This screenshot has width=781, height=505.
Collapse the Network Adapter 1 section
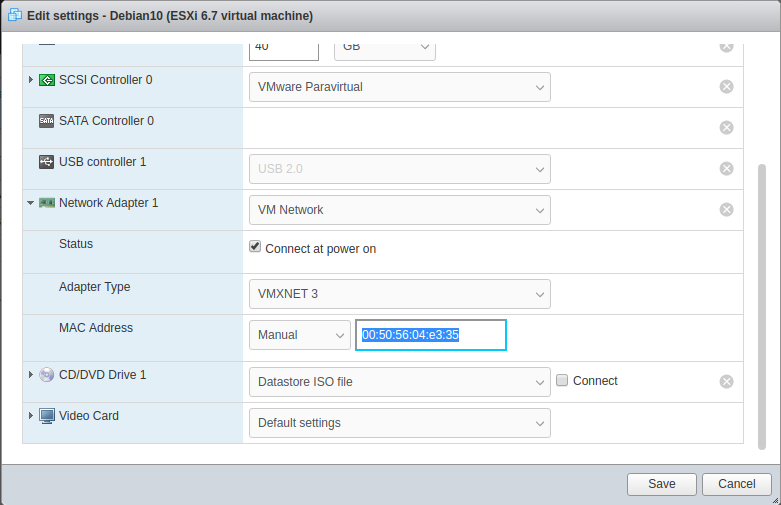30,203
